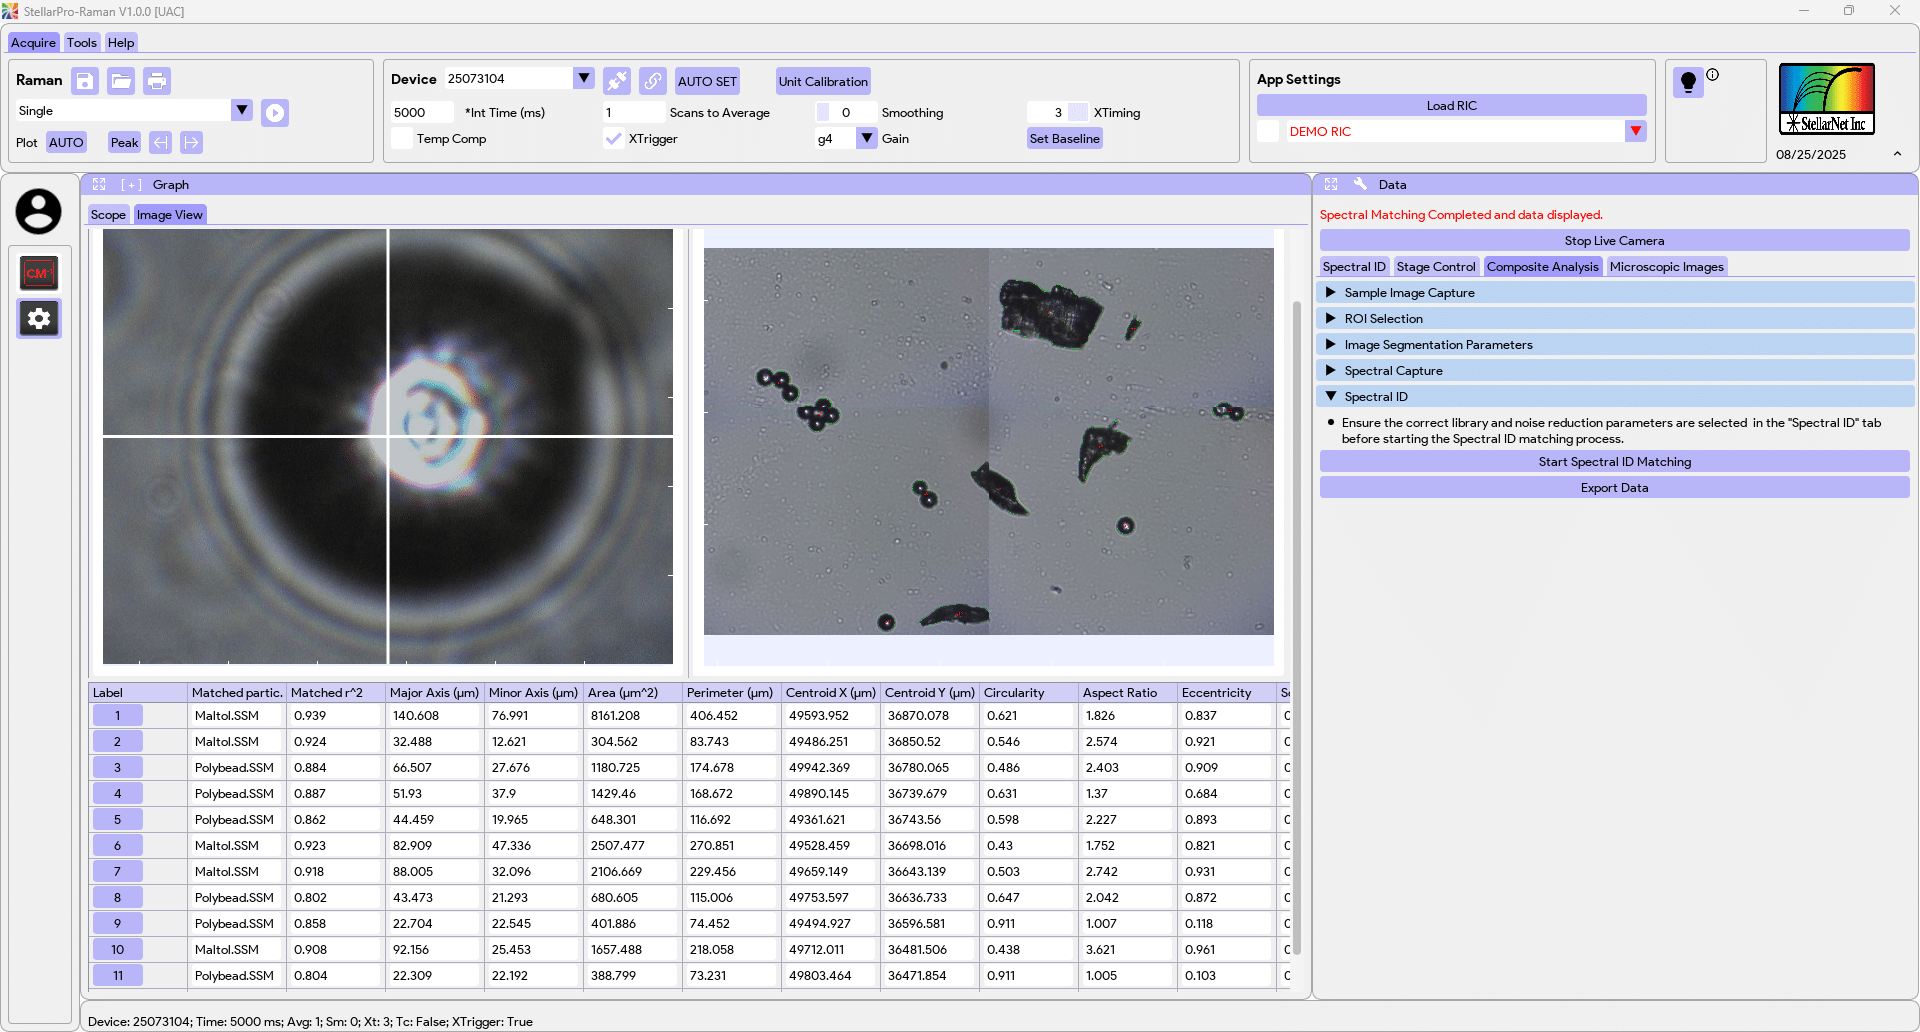This screenshot has height=1032, width=1920.
Task: Click the chain link icon beside Device
Action: pos(653,81)
